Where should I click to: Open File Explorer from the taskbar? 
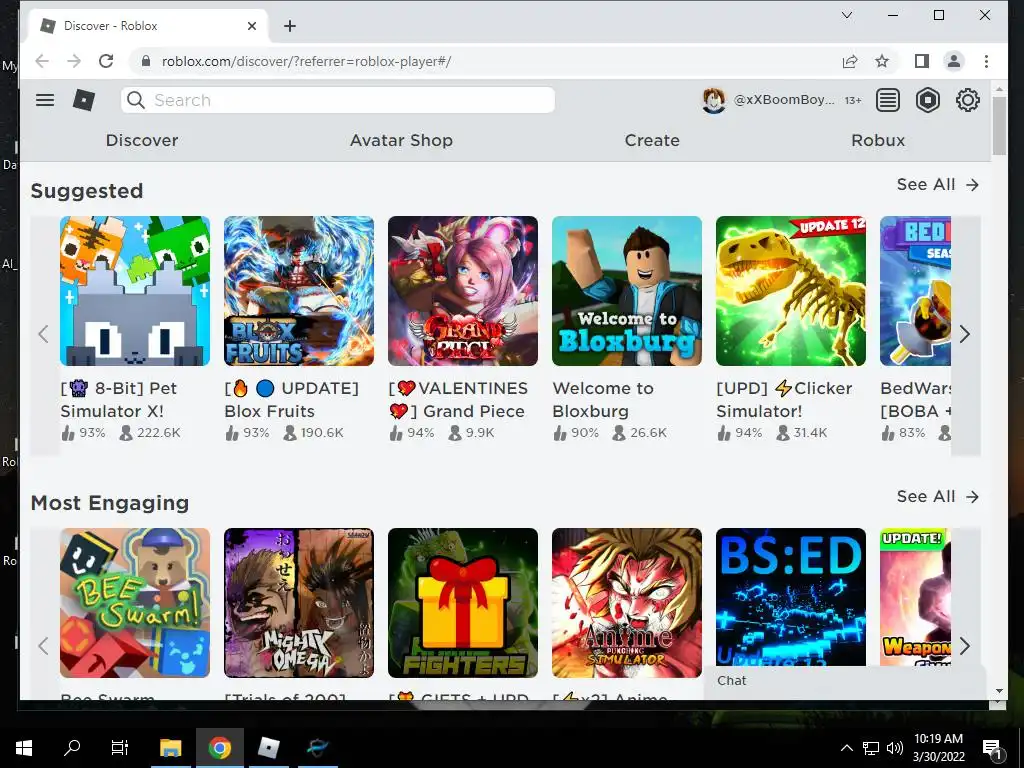coord(170,748)
